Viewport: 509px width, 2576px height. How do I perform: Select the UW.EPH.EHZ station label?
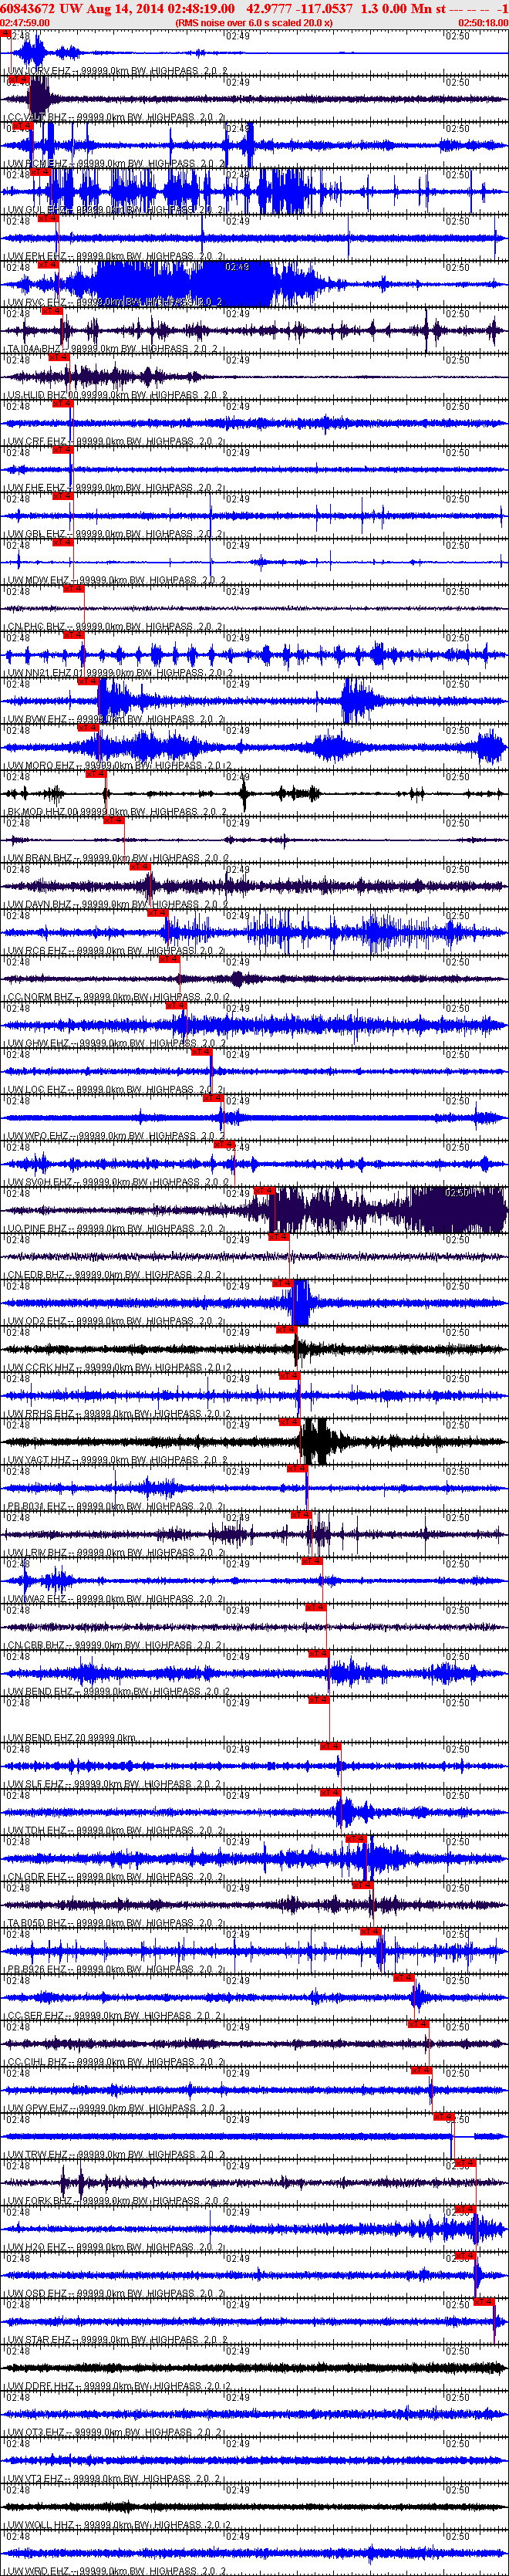pos(113,257)
